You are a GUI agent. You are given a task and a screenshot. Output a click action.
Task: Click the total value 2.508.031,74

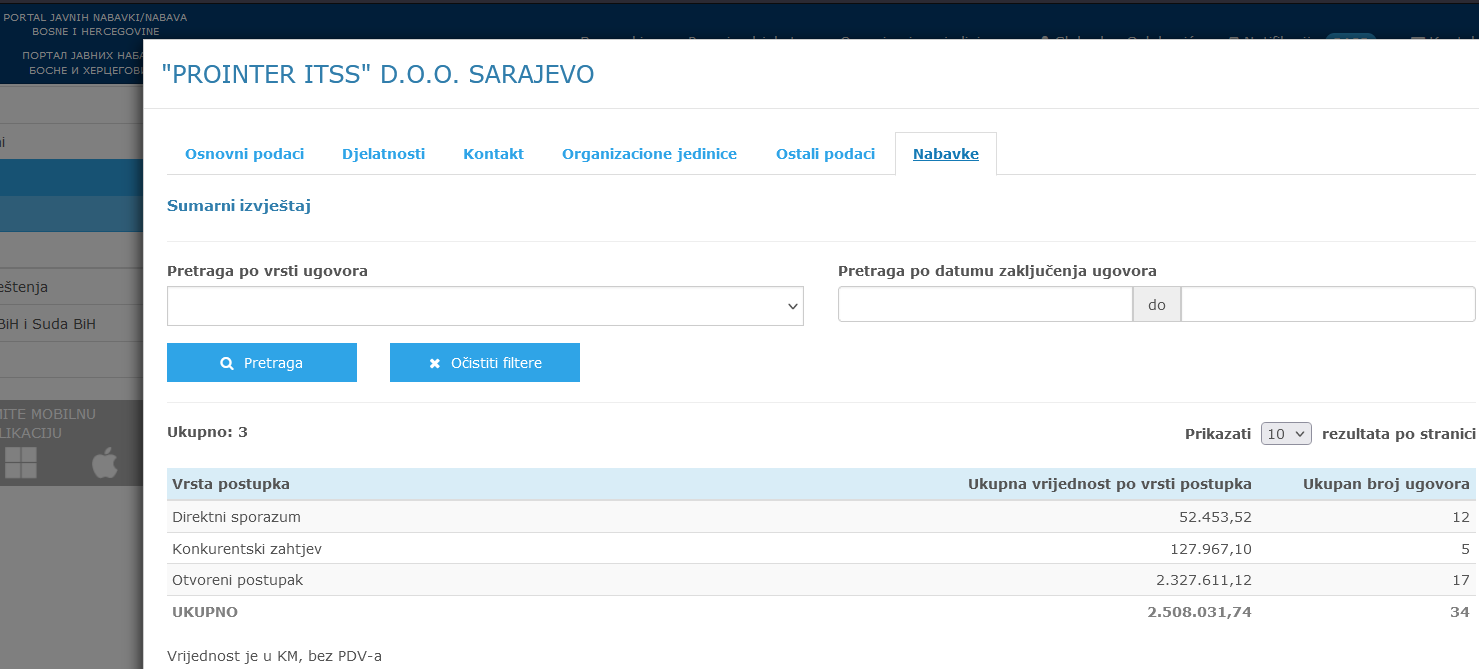(1200, 612)
